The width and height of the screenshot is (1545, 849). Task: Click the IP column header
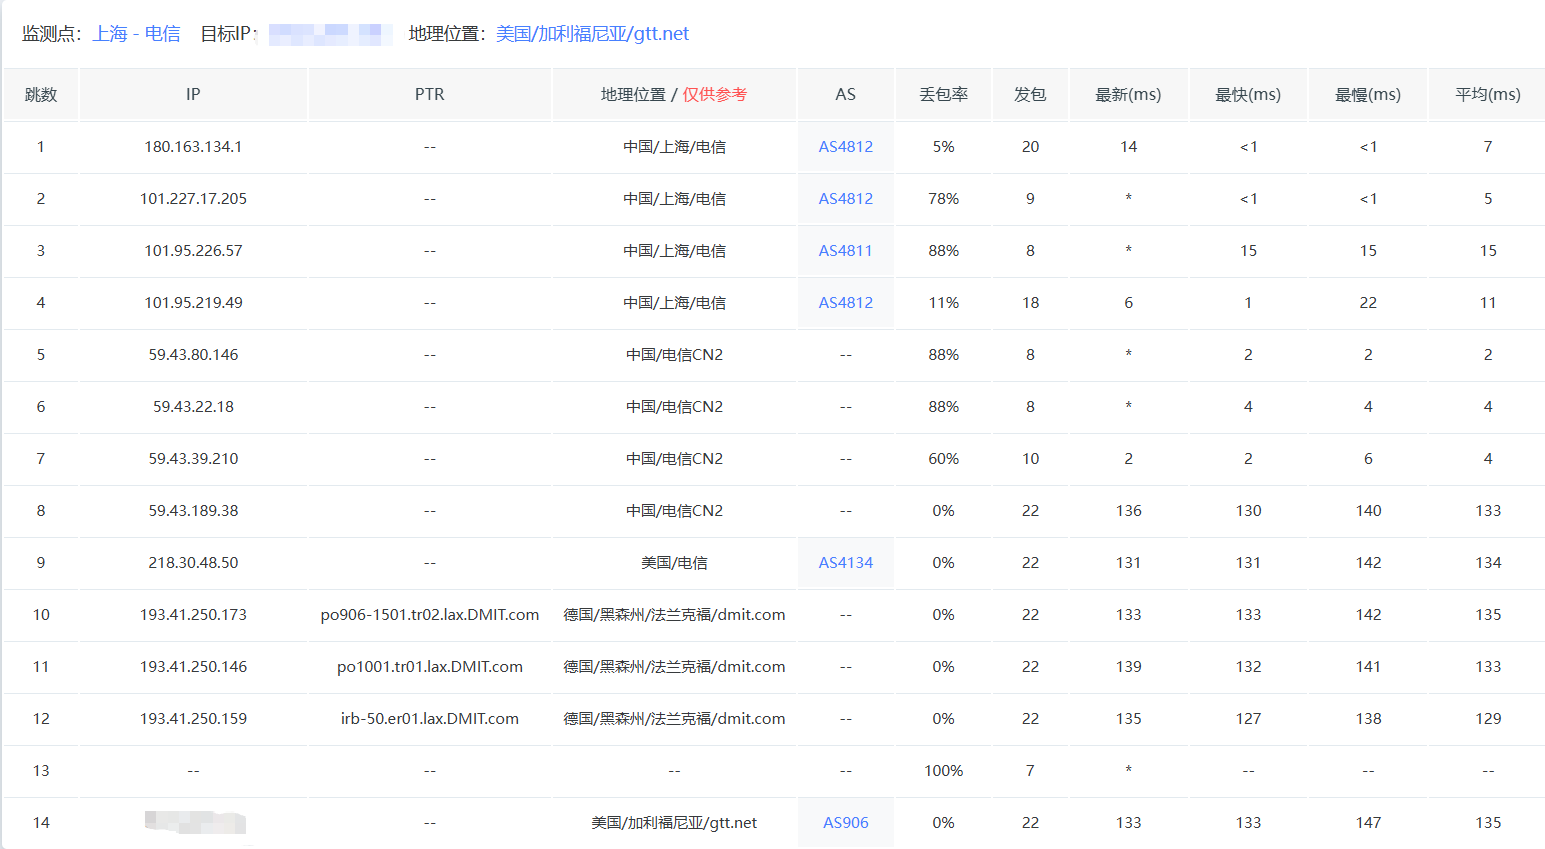pos(193,95)
